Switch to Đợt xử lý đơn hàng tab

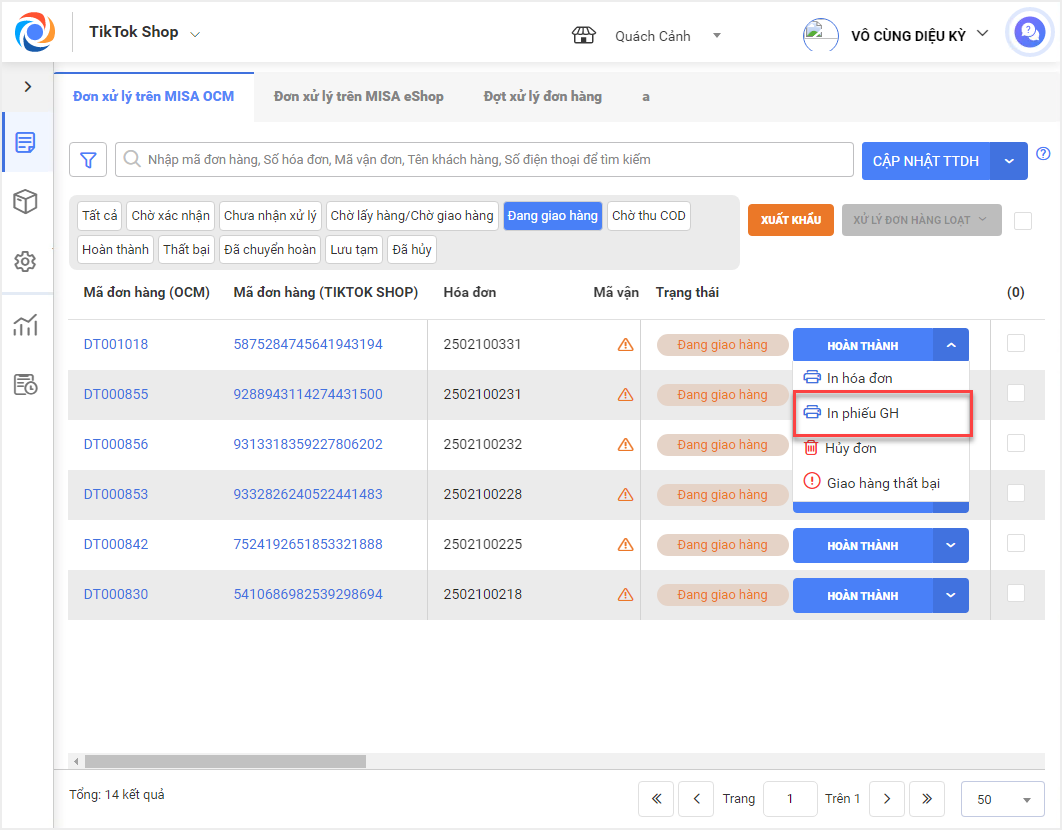click(543, 97)
